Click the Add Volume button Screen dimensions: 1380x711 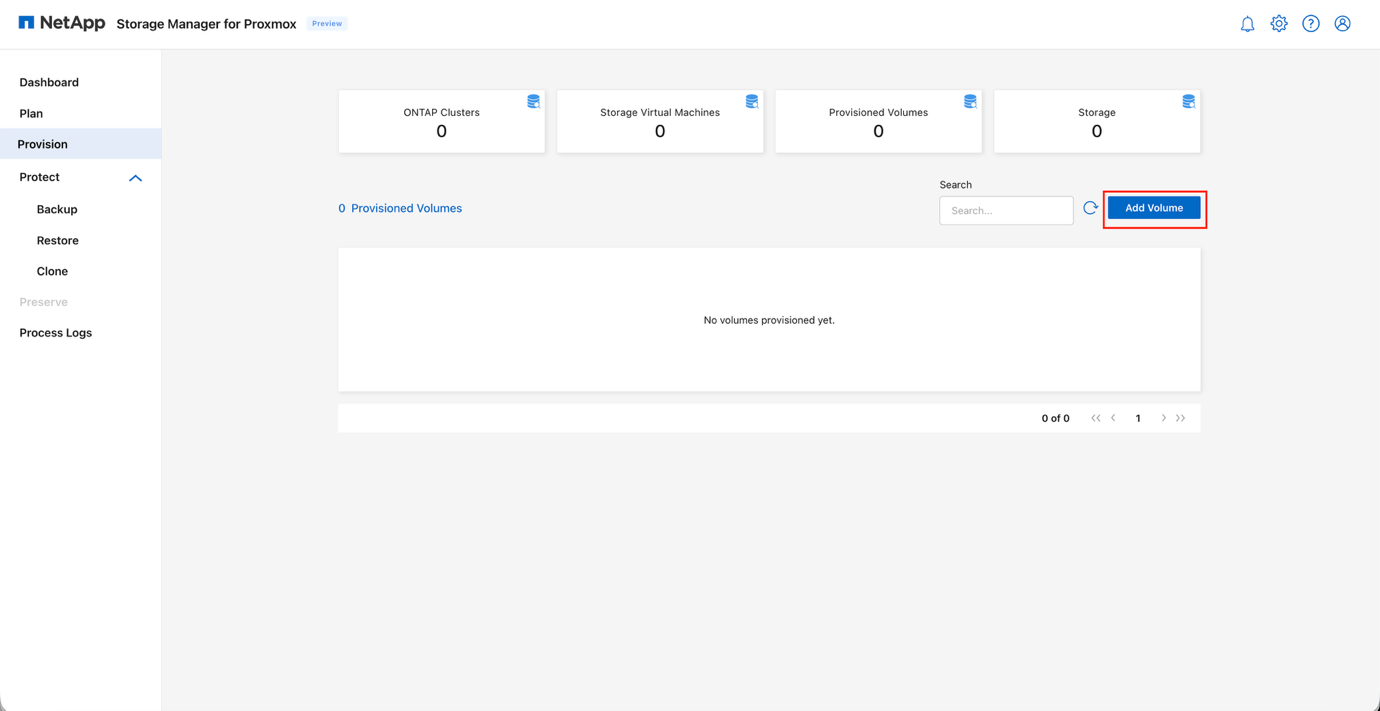tap(1154, 208)
